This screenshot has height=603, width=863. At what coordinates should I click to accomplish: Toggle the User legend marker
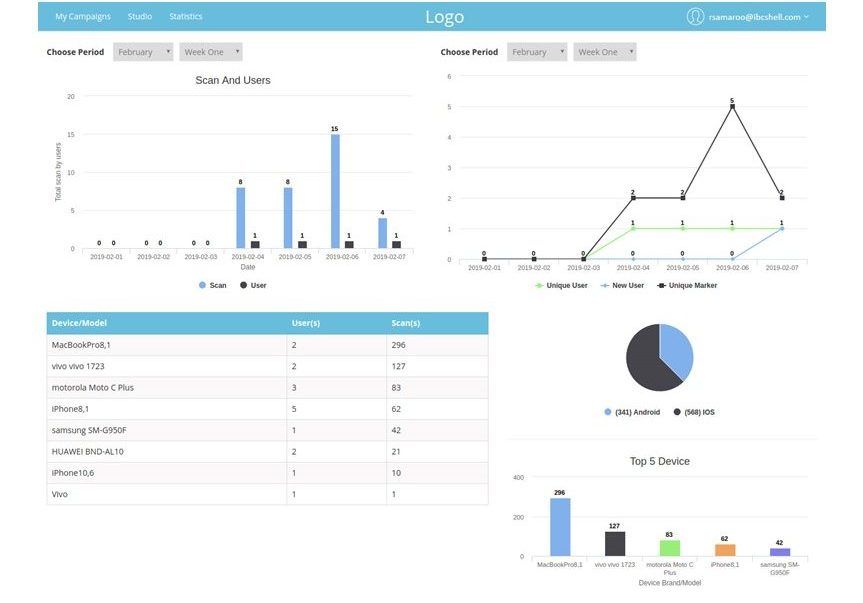pyautogui.click(x=243, y=285)
